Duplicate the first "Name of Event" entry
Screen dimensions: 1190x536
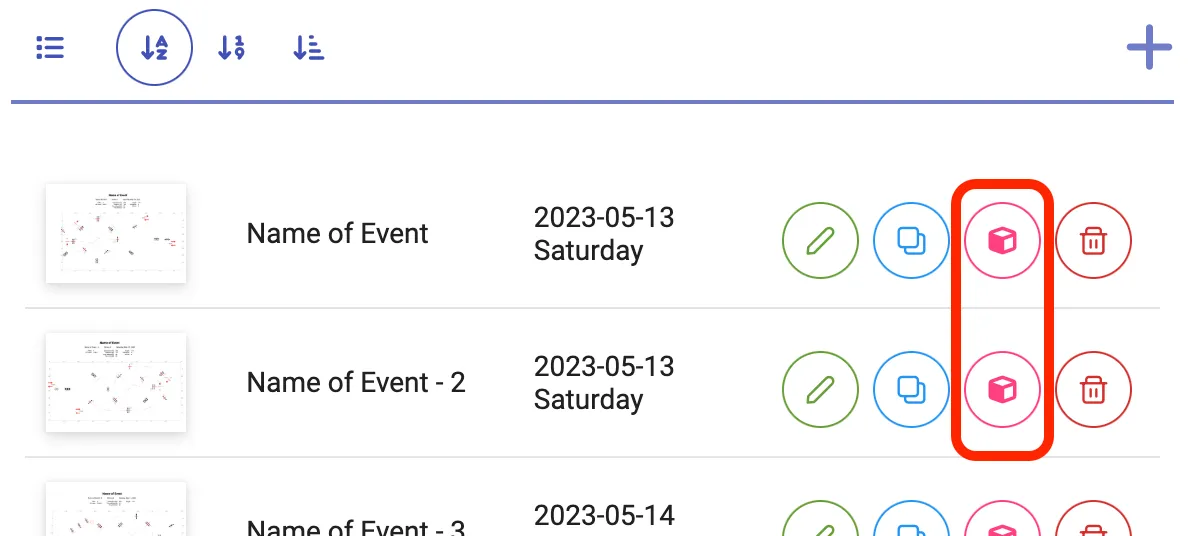911,240
